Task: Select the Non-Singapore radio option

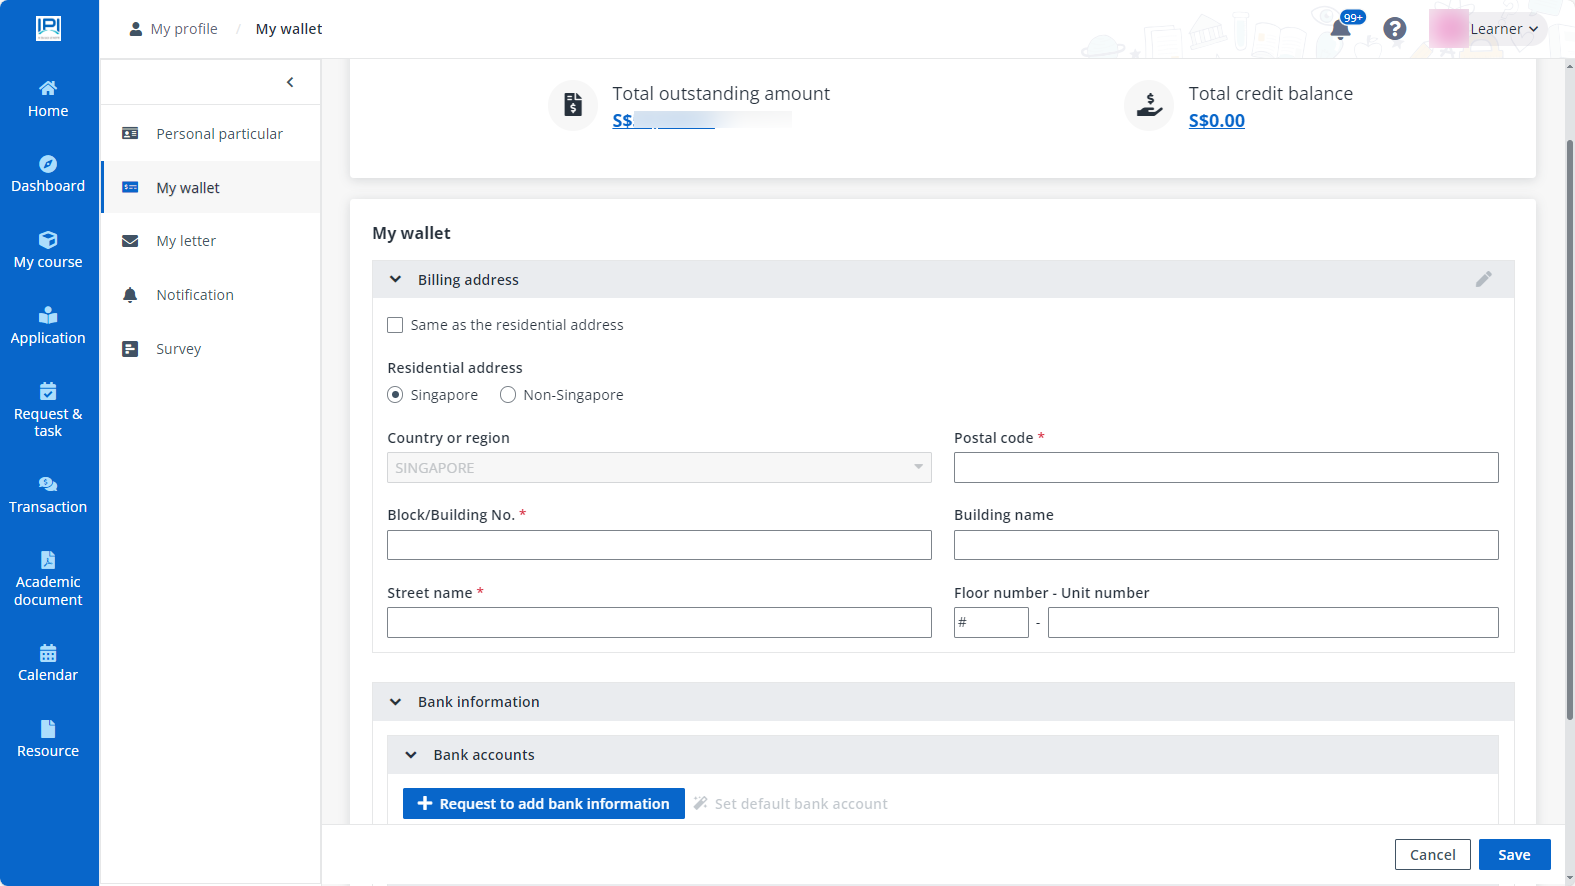Action: click(x=508, y=395)
